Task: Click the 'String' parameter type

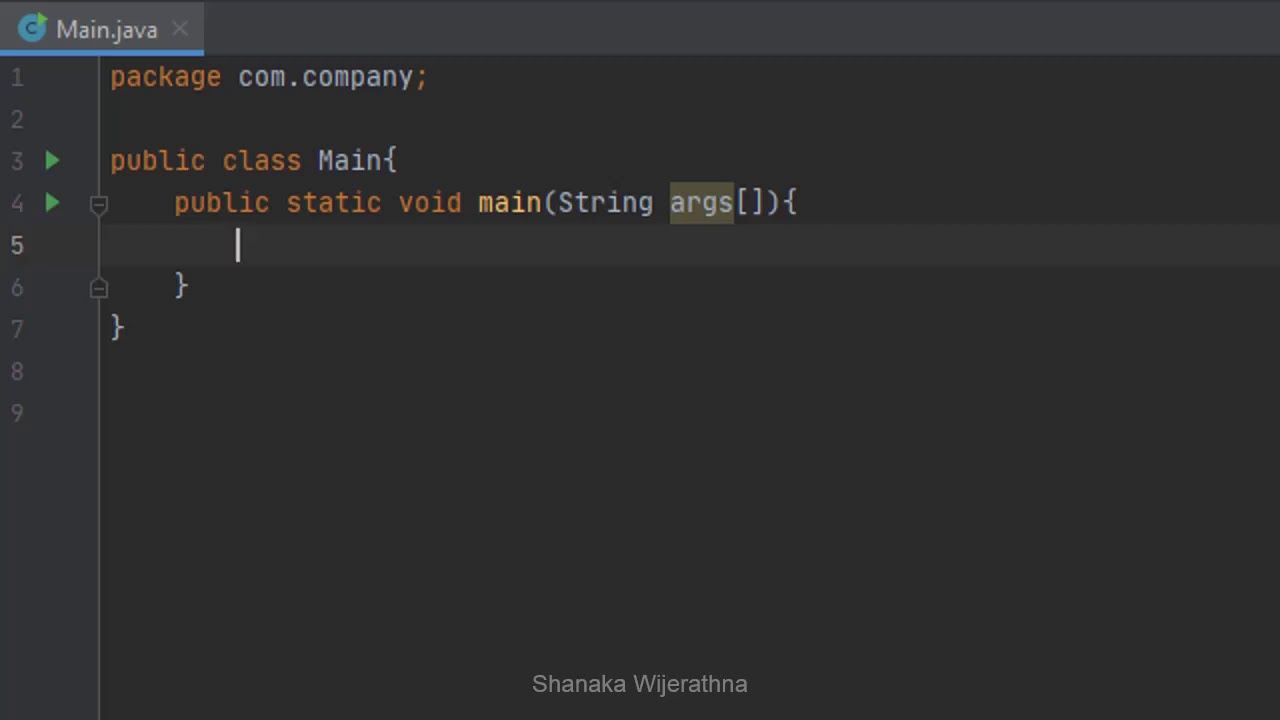Action: [x=605, y=203]
